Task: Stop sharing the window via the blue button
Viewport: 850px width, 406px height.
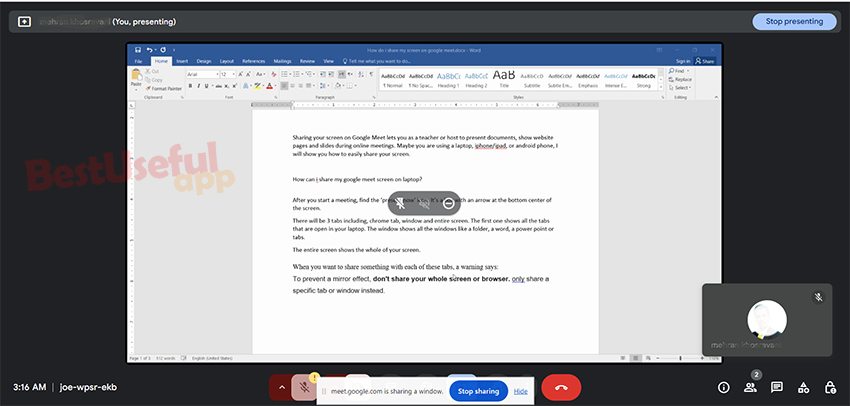Action: point(478,391)
